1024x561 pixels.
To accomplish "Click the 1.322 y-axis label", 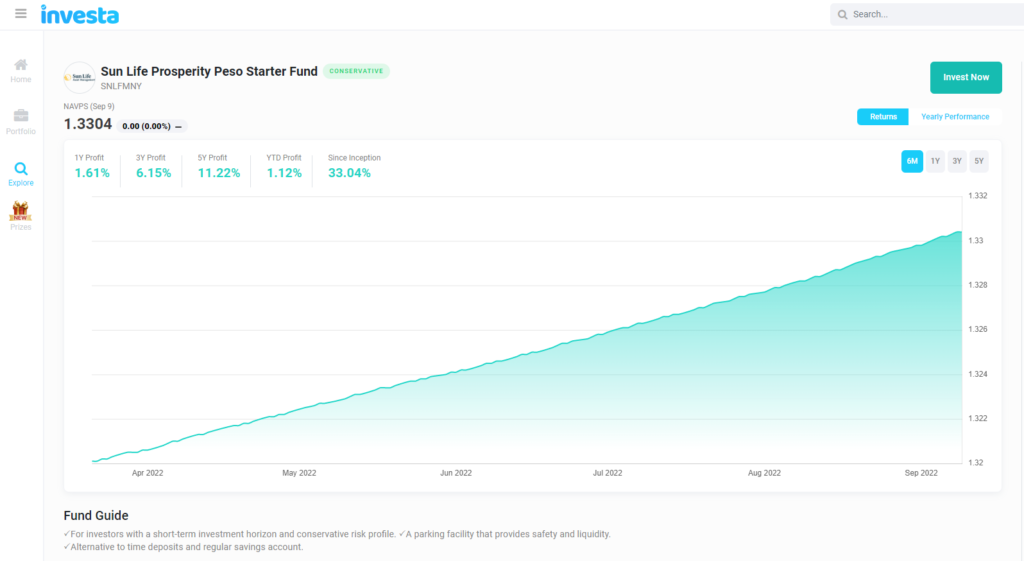I will [x=978, y=419].
